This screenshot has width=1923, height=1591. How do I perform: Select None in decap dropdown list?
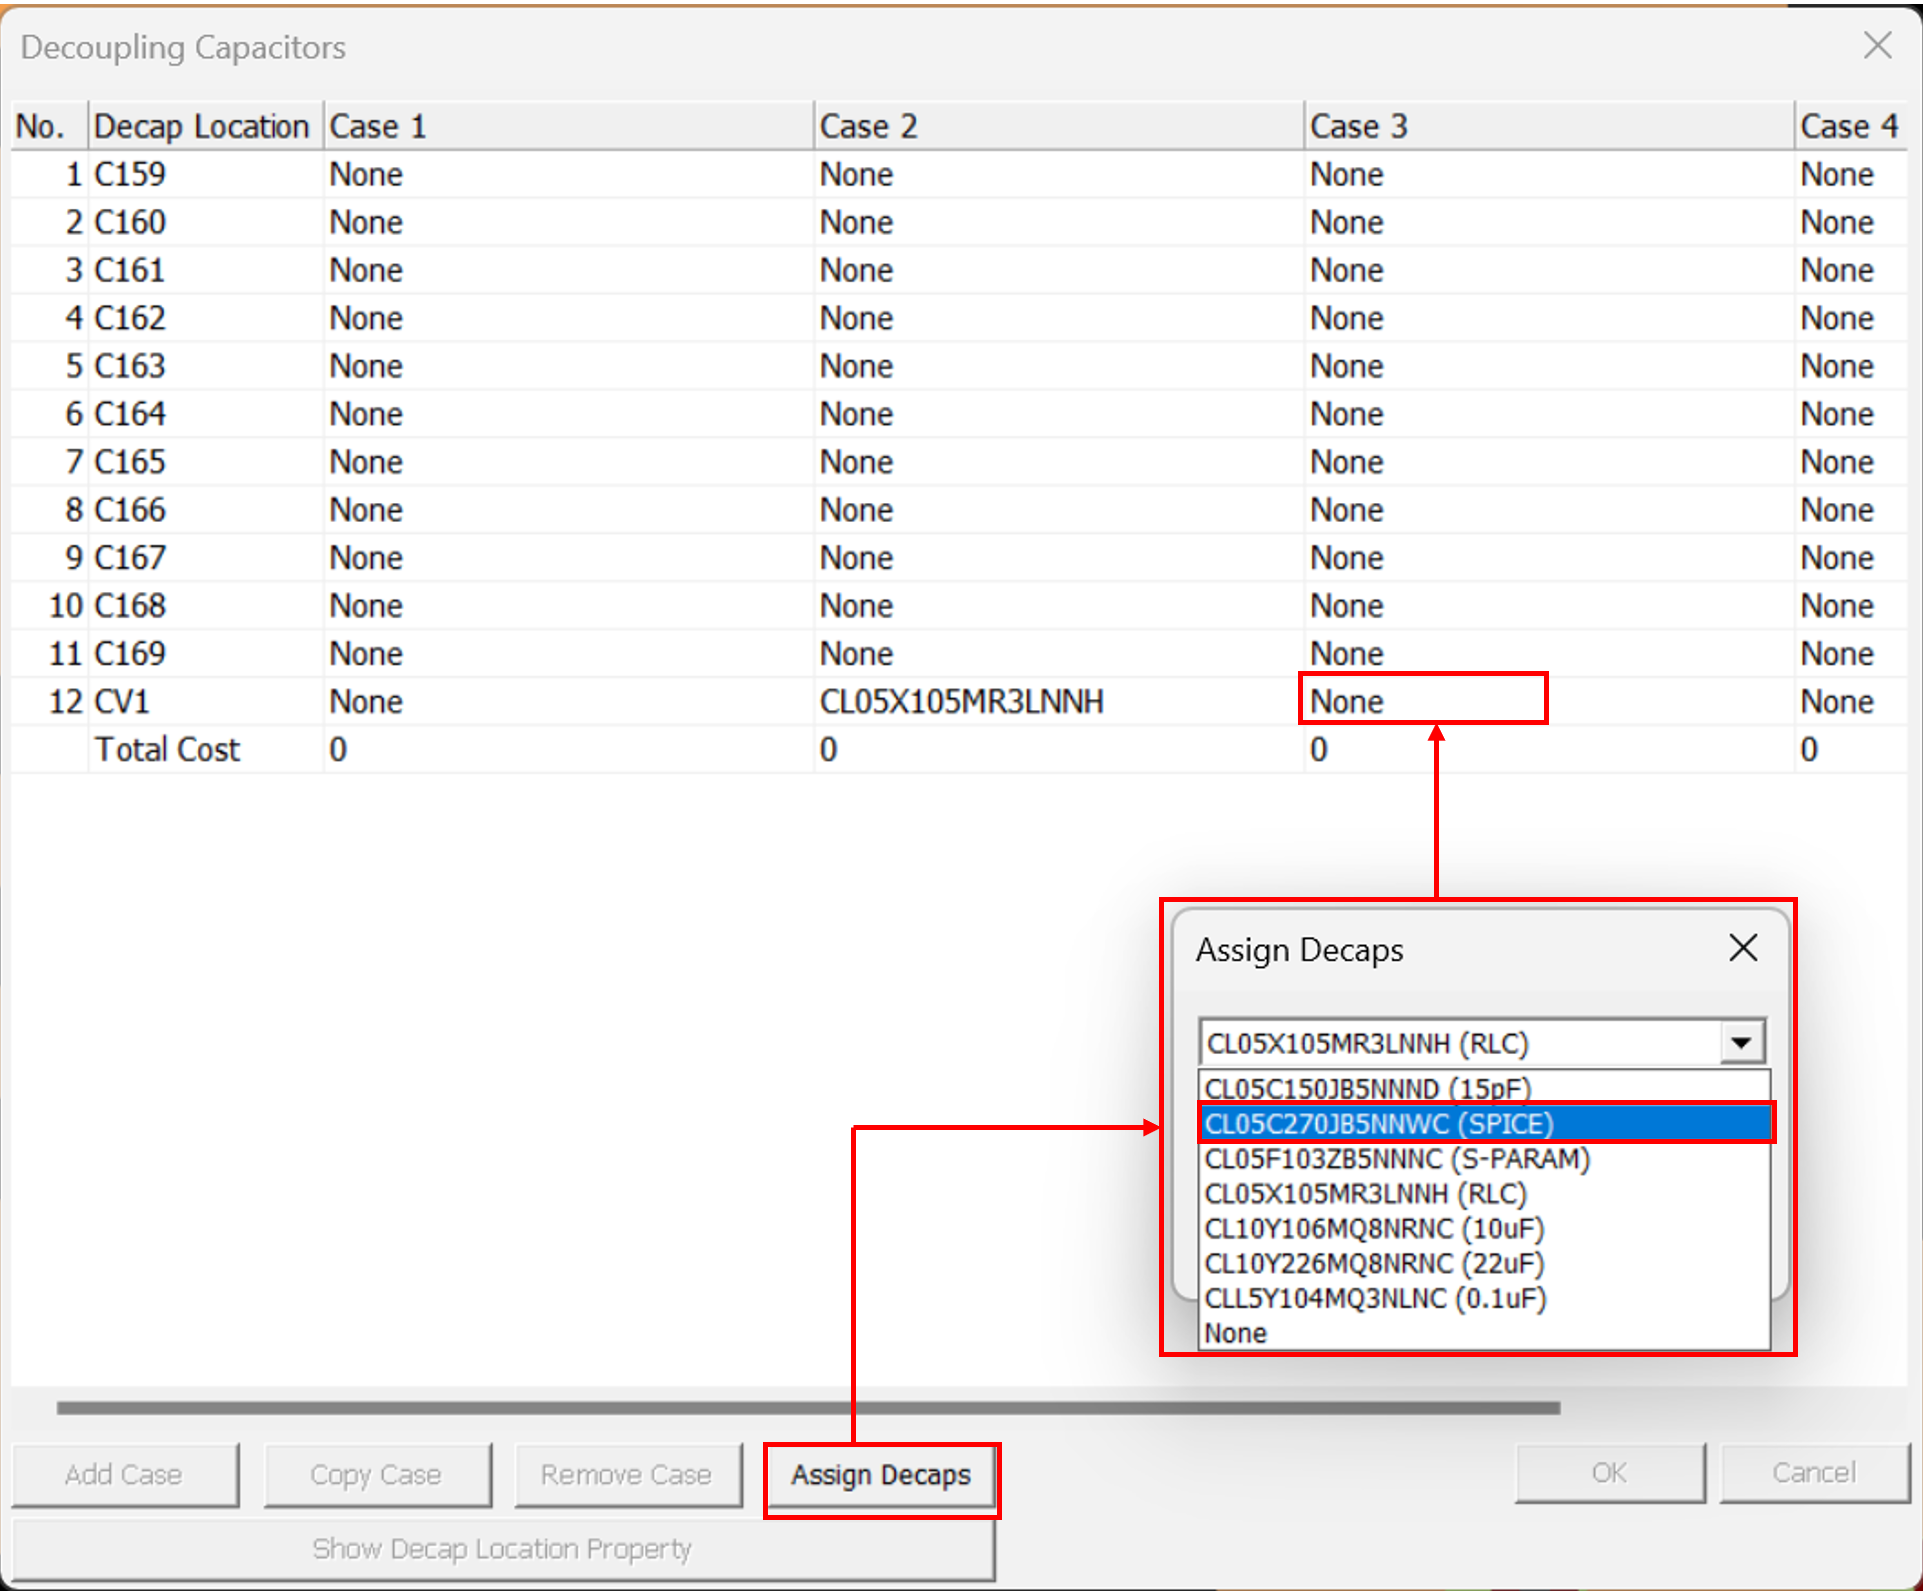point(1236,1333)
